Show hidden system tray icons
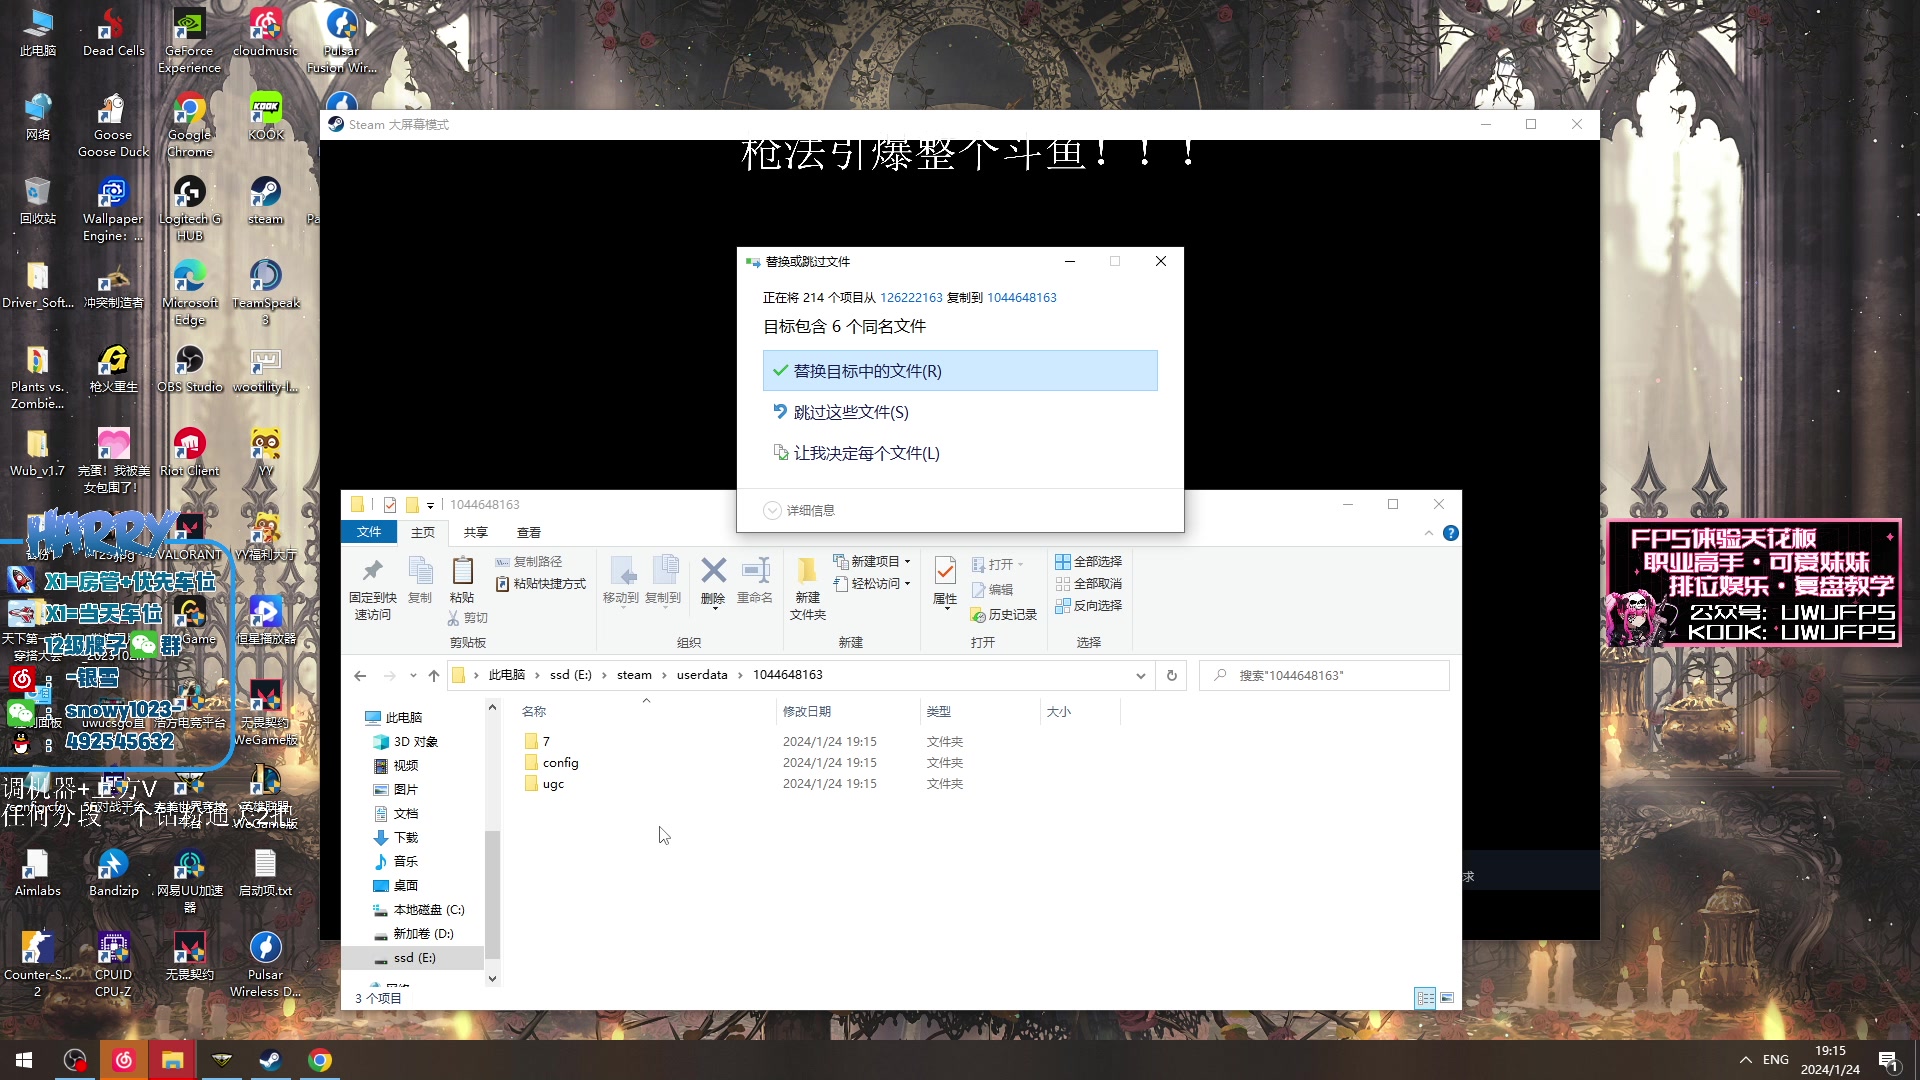Screen dimensions: 1920x1080 pos(1746,1060)
